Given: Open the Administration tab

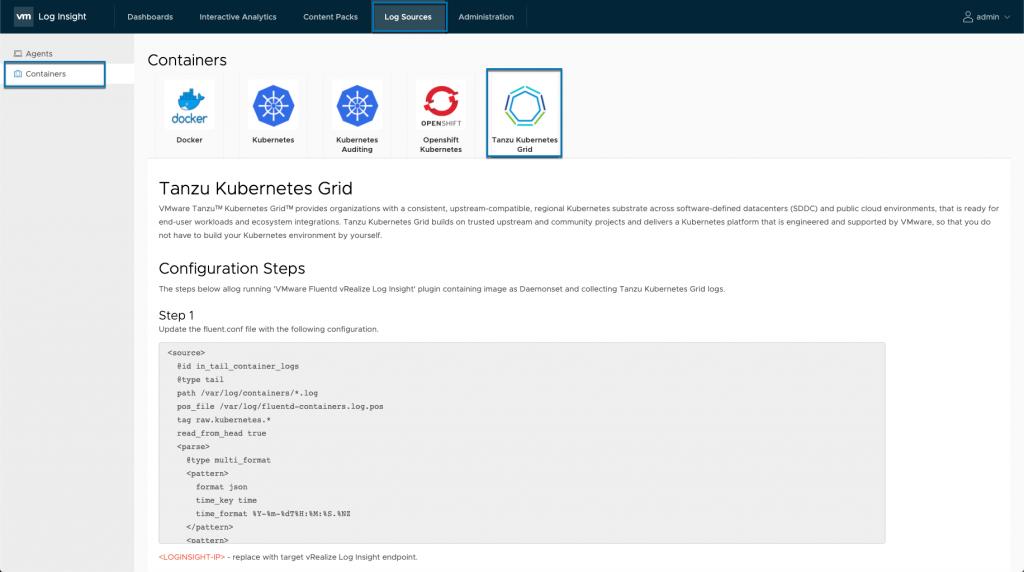Looking at the screenshot, I should pyautogui.click(x=486, y=17).
